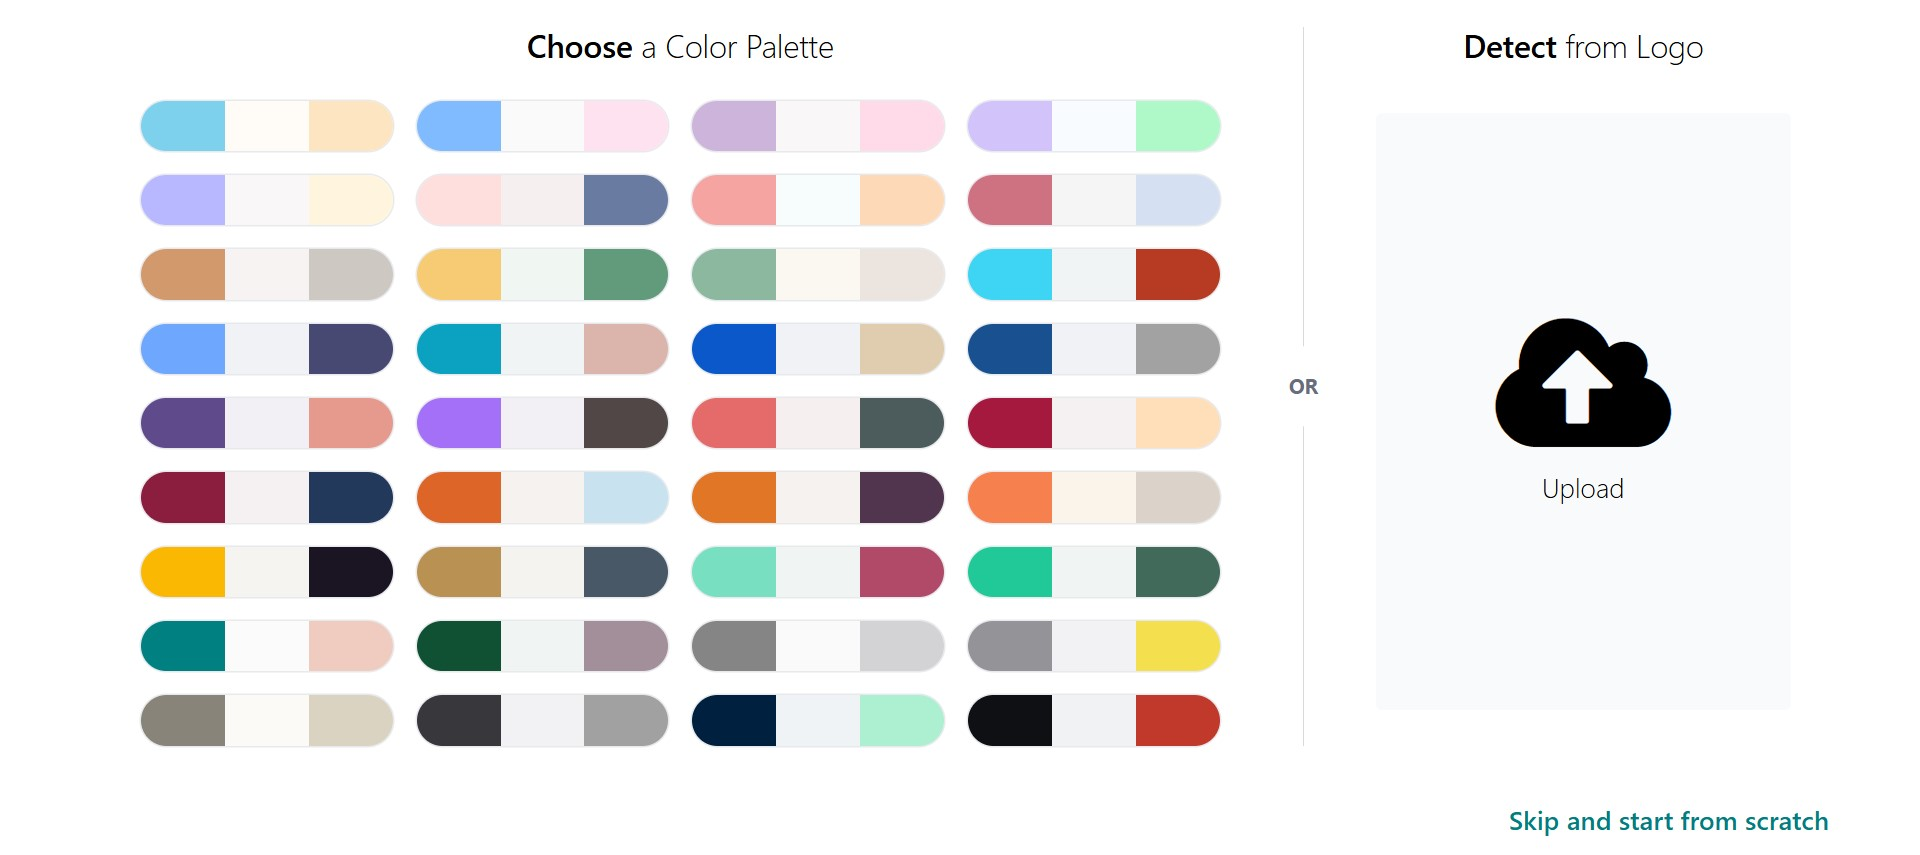Click the Upload label text
The image size is (1920, 855).
coord(1582,489)
